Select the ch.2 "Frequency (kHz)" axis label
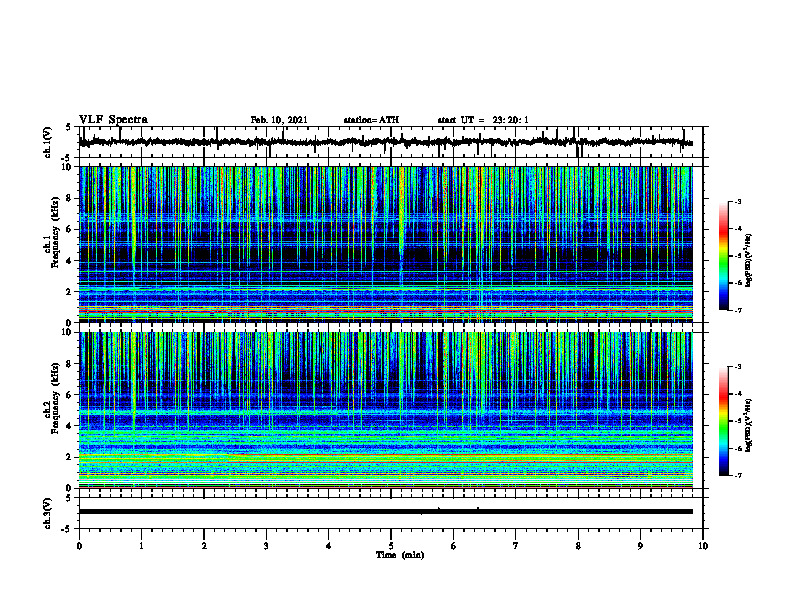Viewport: 792px width, 612px height. (x=55, y=398)
